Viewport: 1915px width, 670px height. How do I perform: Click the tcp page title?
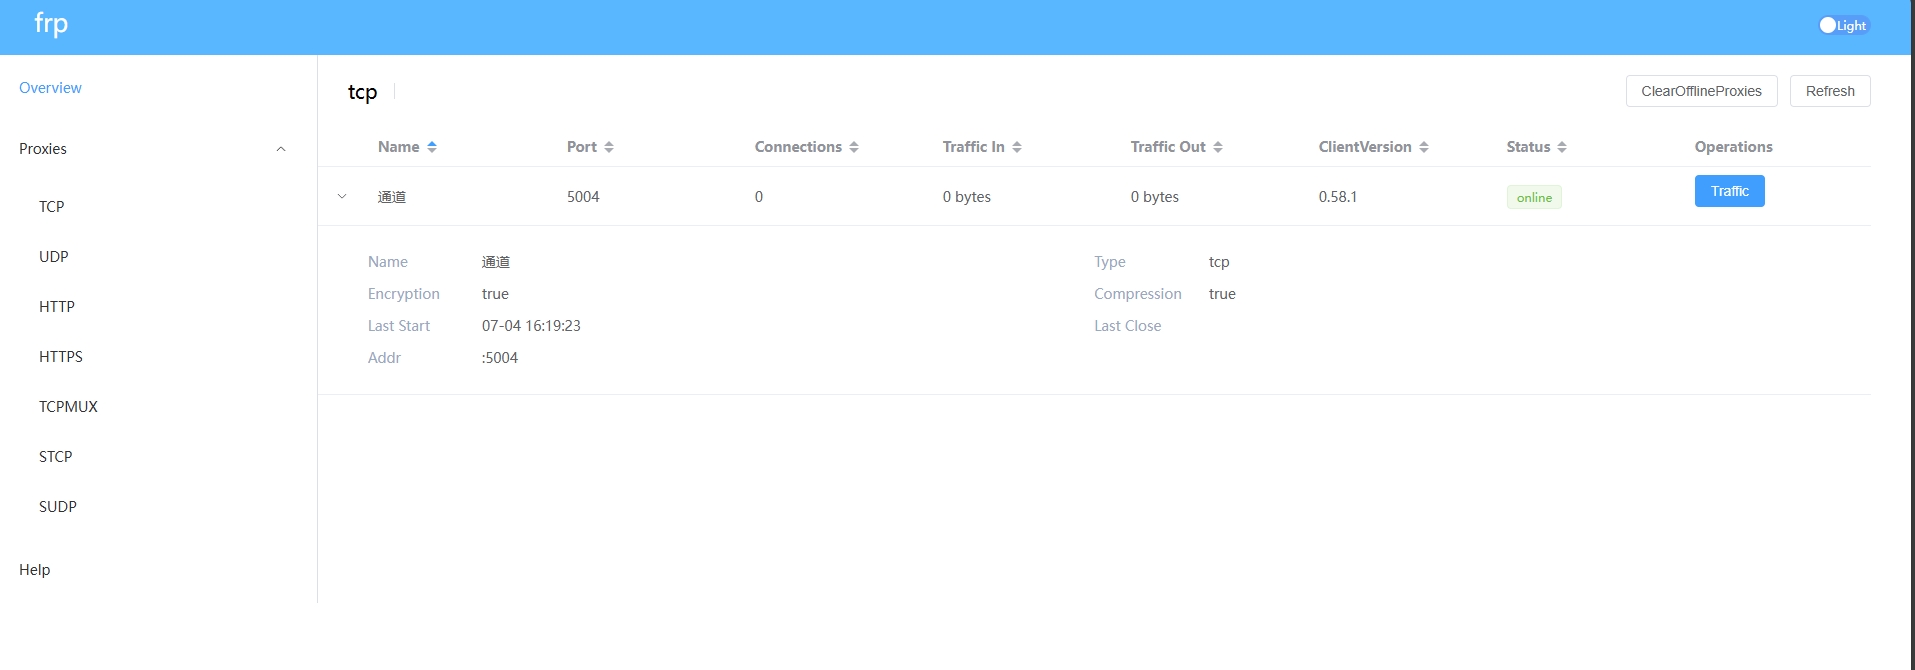click(x=362, y=92)
